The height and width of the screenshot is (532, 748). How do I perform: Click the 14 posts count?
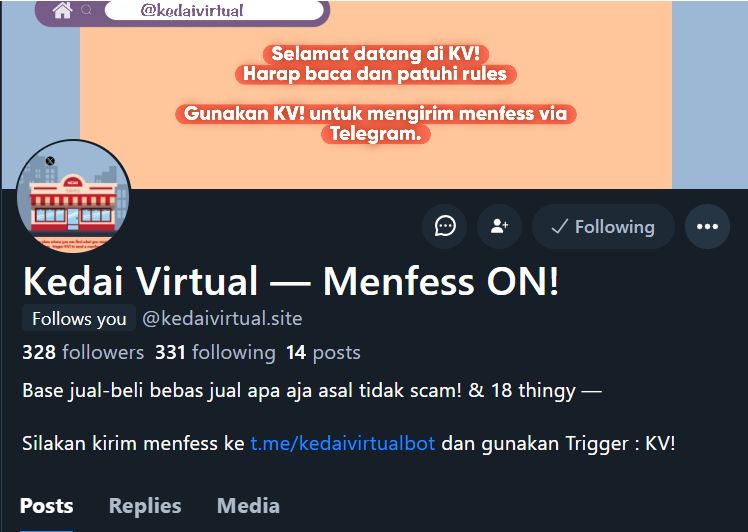point(323,352)
